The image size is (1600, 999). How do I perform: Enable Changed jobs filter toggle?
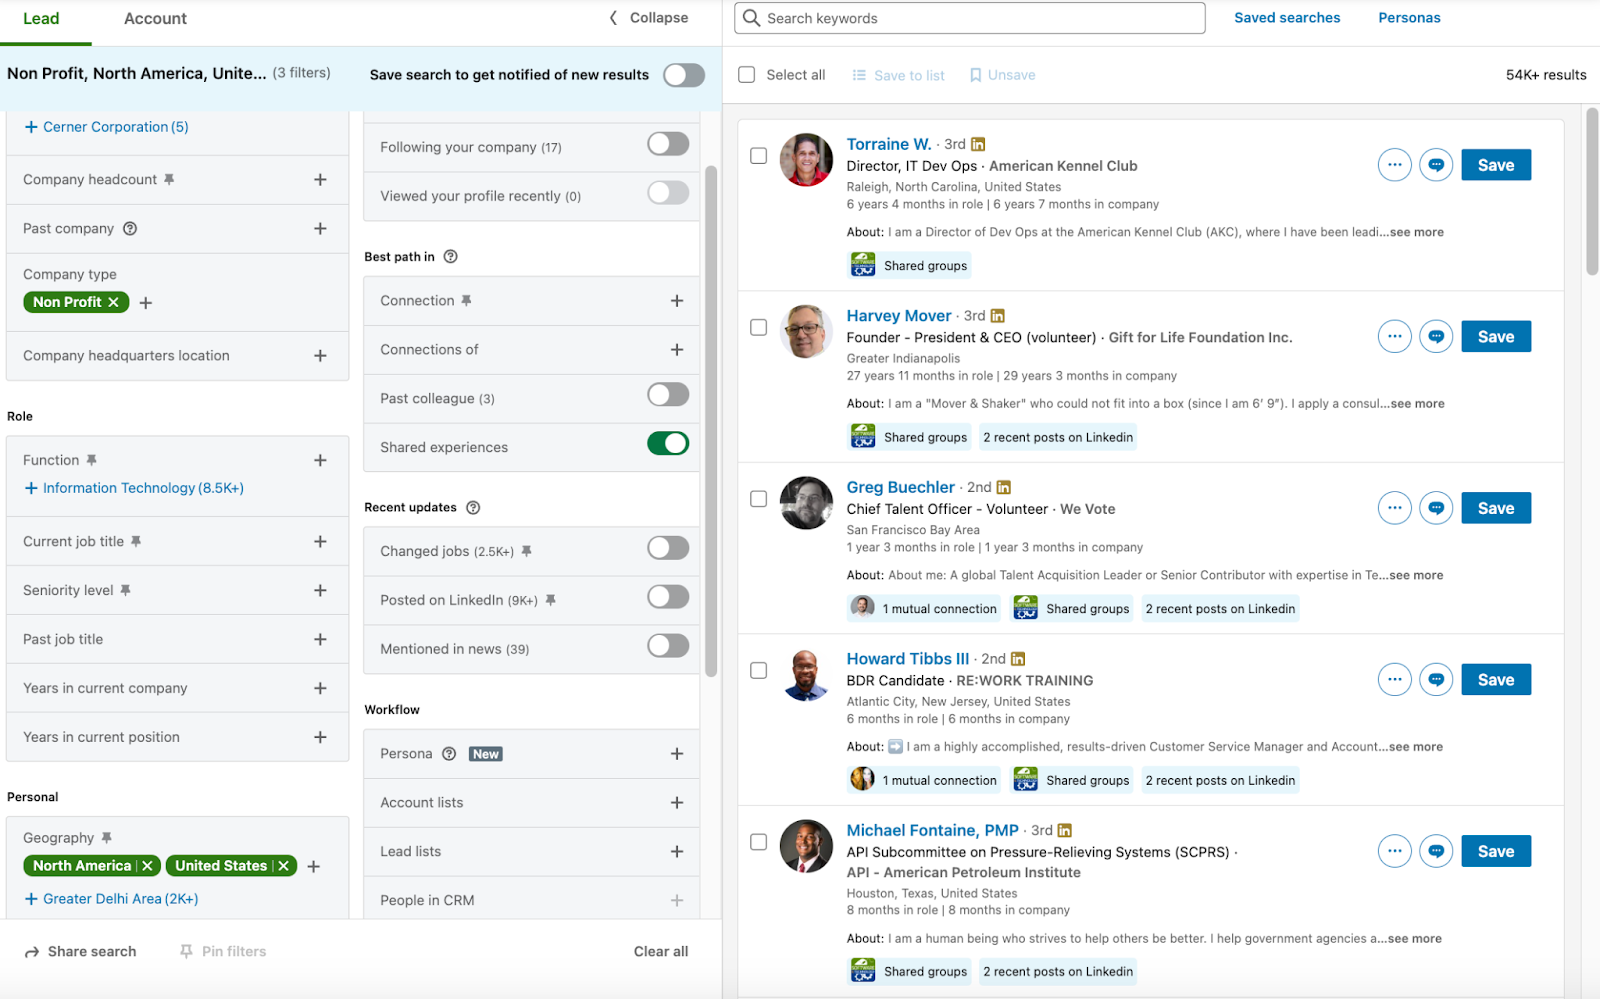668,548
